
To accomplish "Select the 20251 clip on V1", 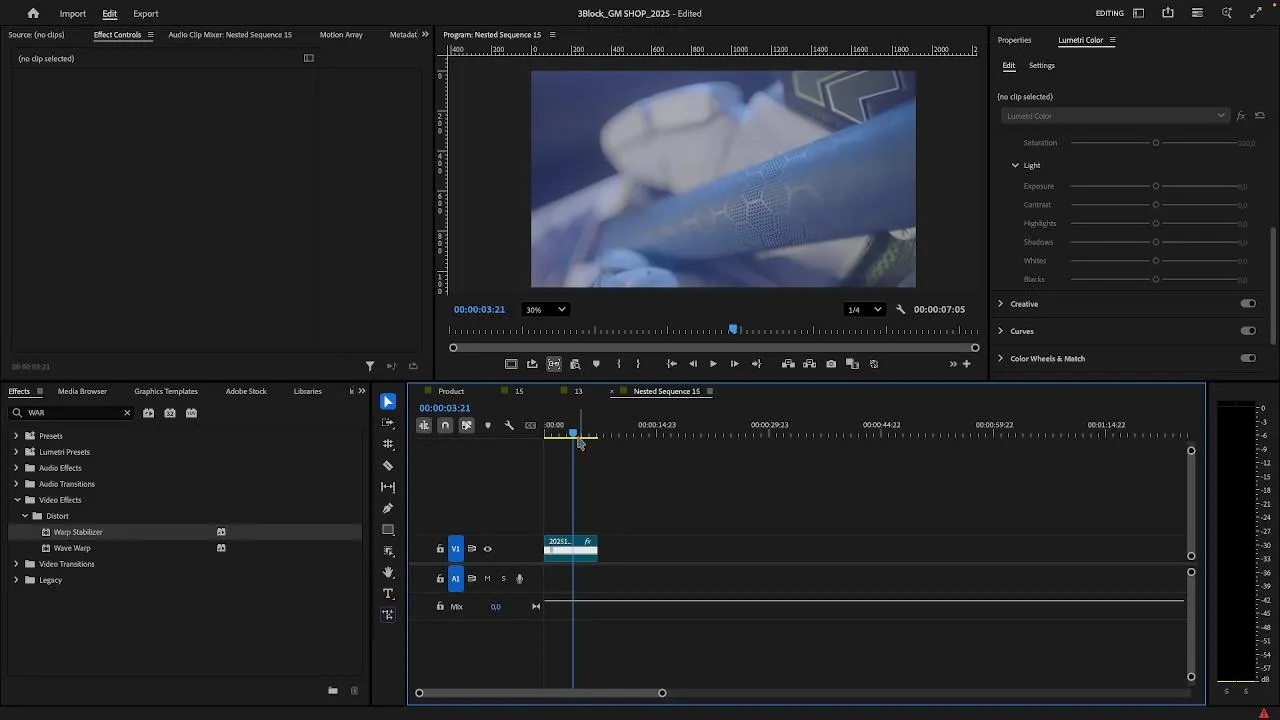I will [x=571, y=548].
